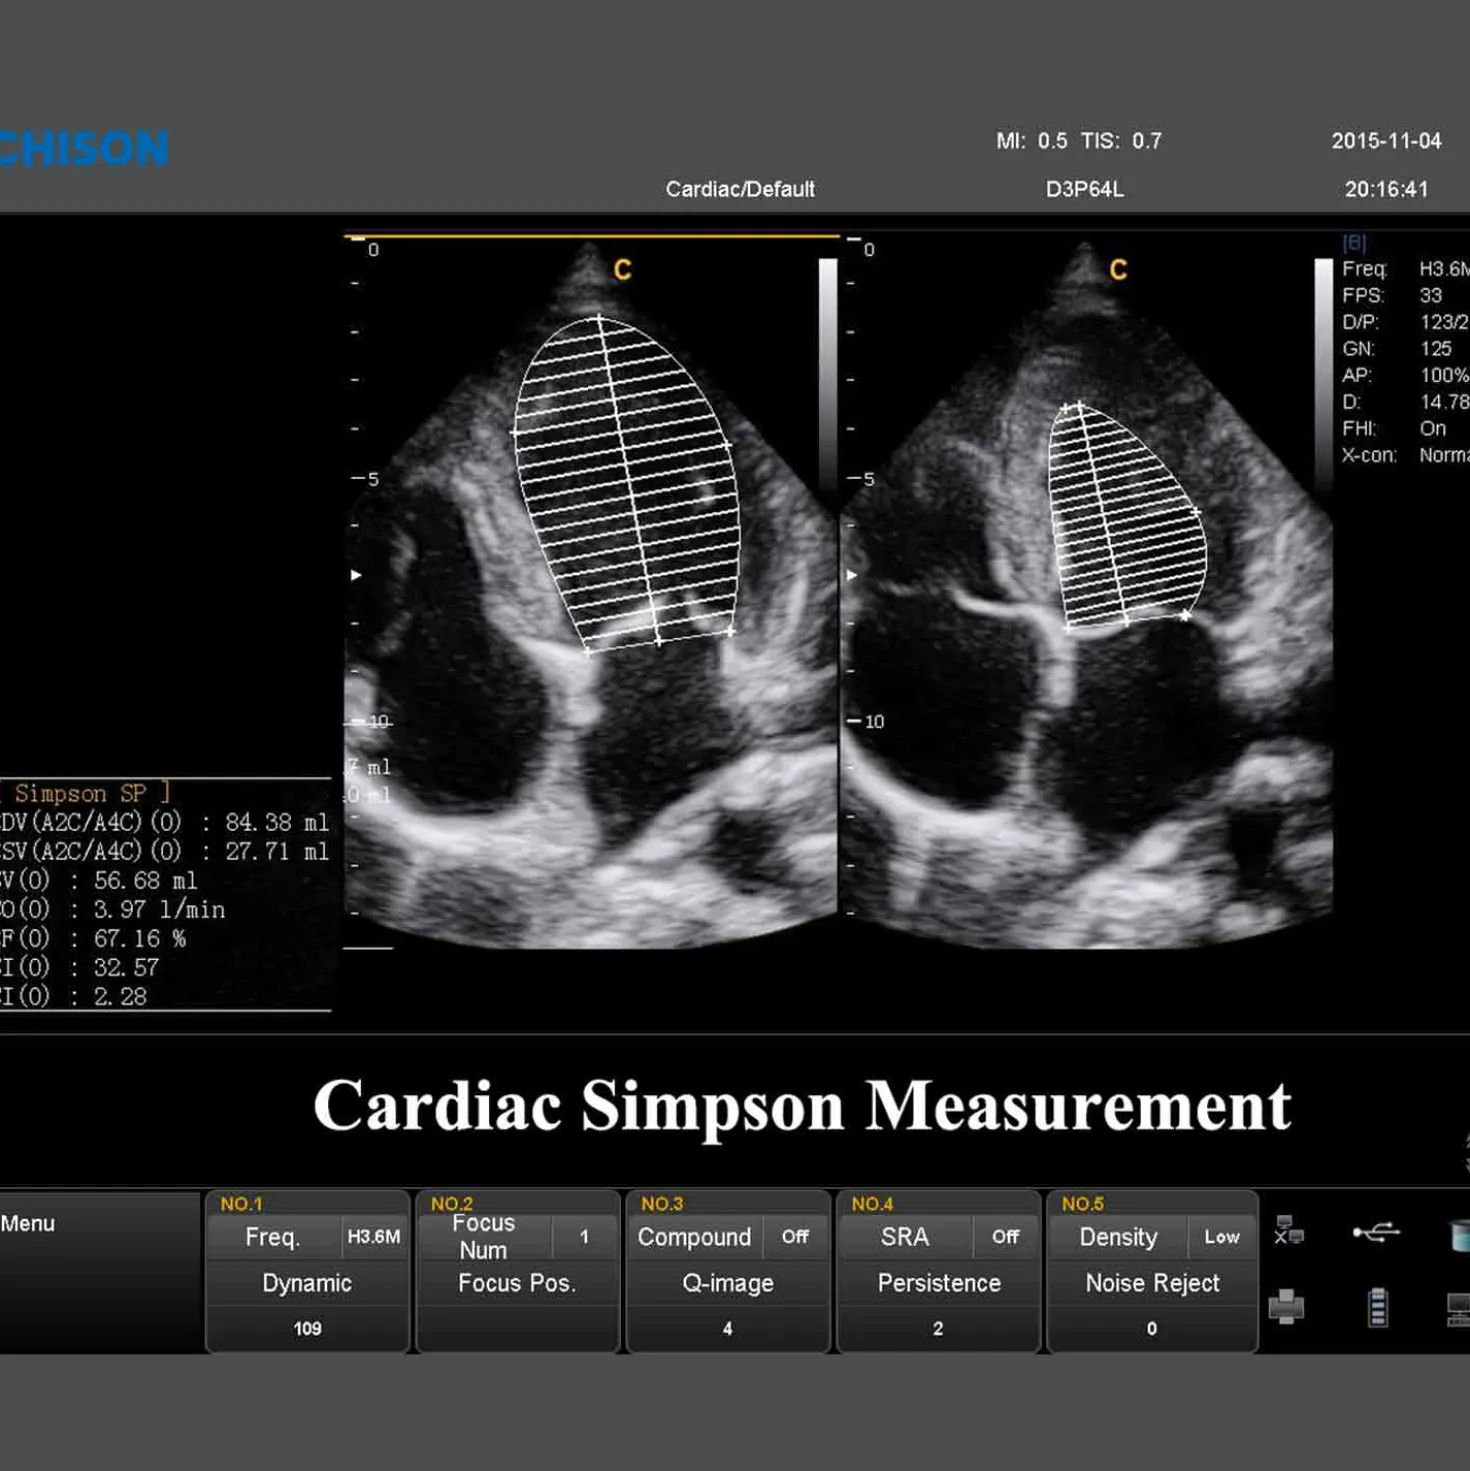This screenshot has width=1470, height=1471.
Task: Select the Compound soft key
Action: [x=694, y=1237]
